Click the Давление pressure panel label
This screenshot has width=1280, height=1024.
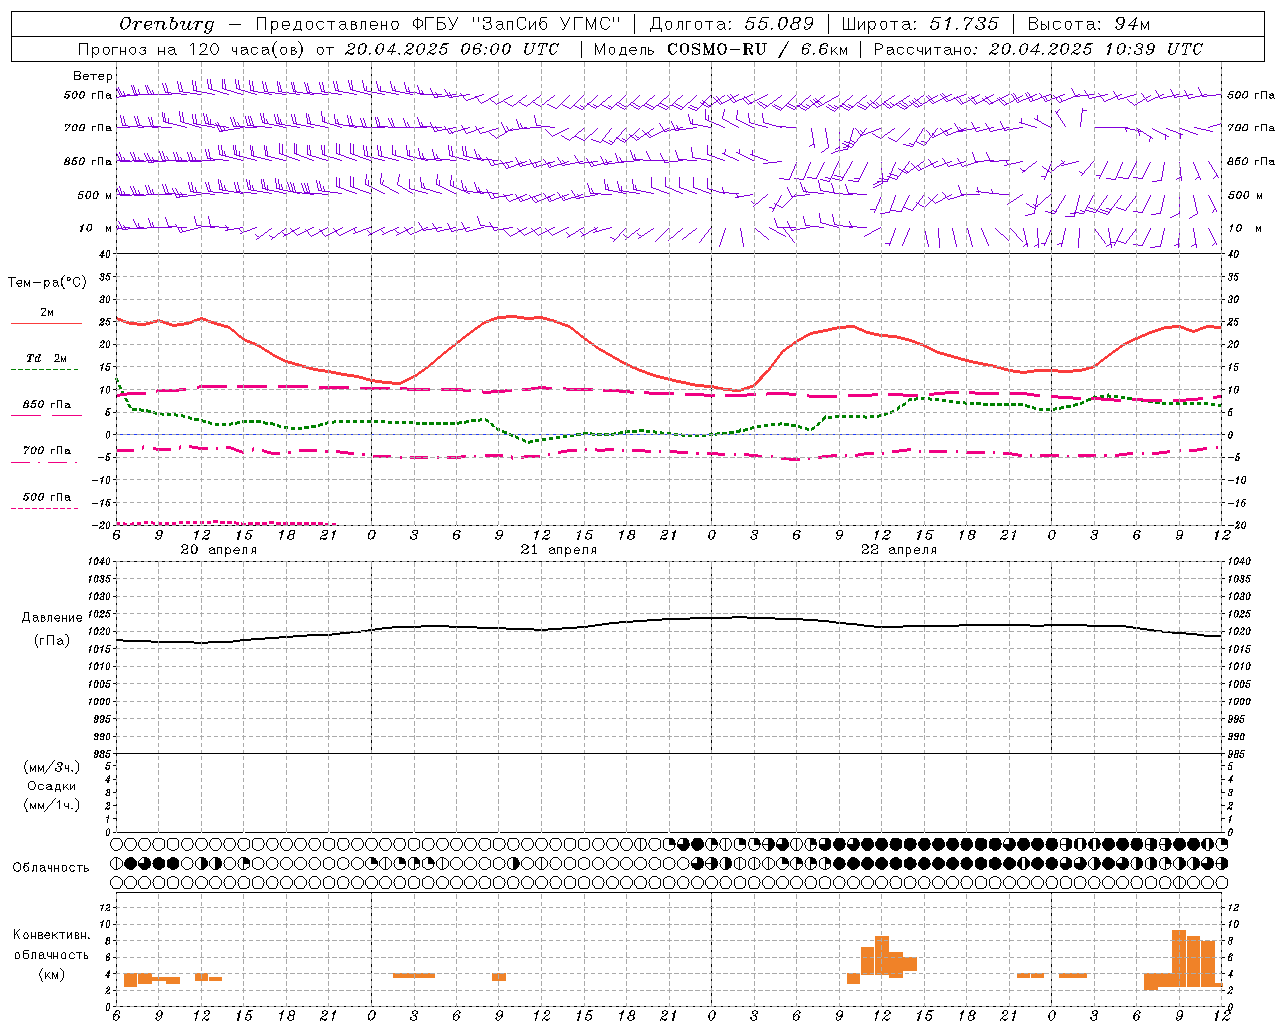coord(52,618)
